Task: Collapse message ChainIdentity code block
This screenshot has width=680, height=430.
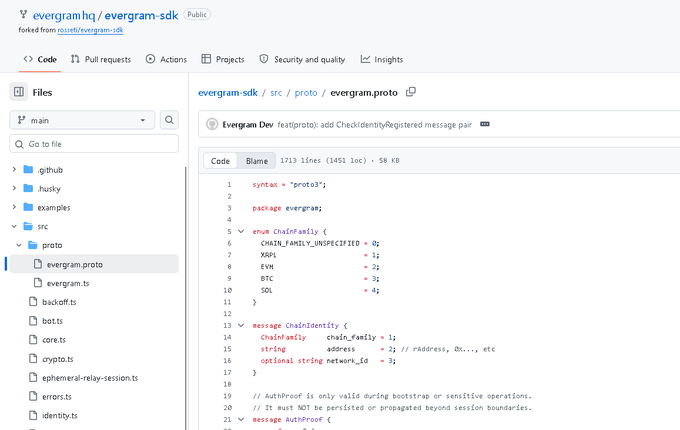Action: click(241, 326)
